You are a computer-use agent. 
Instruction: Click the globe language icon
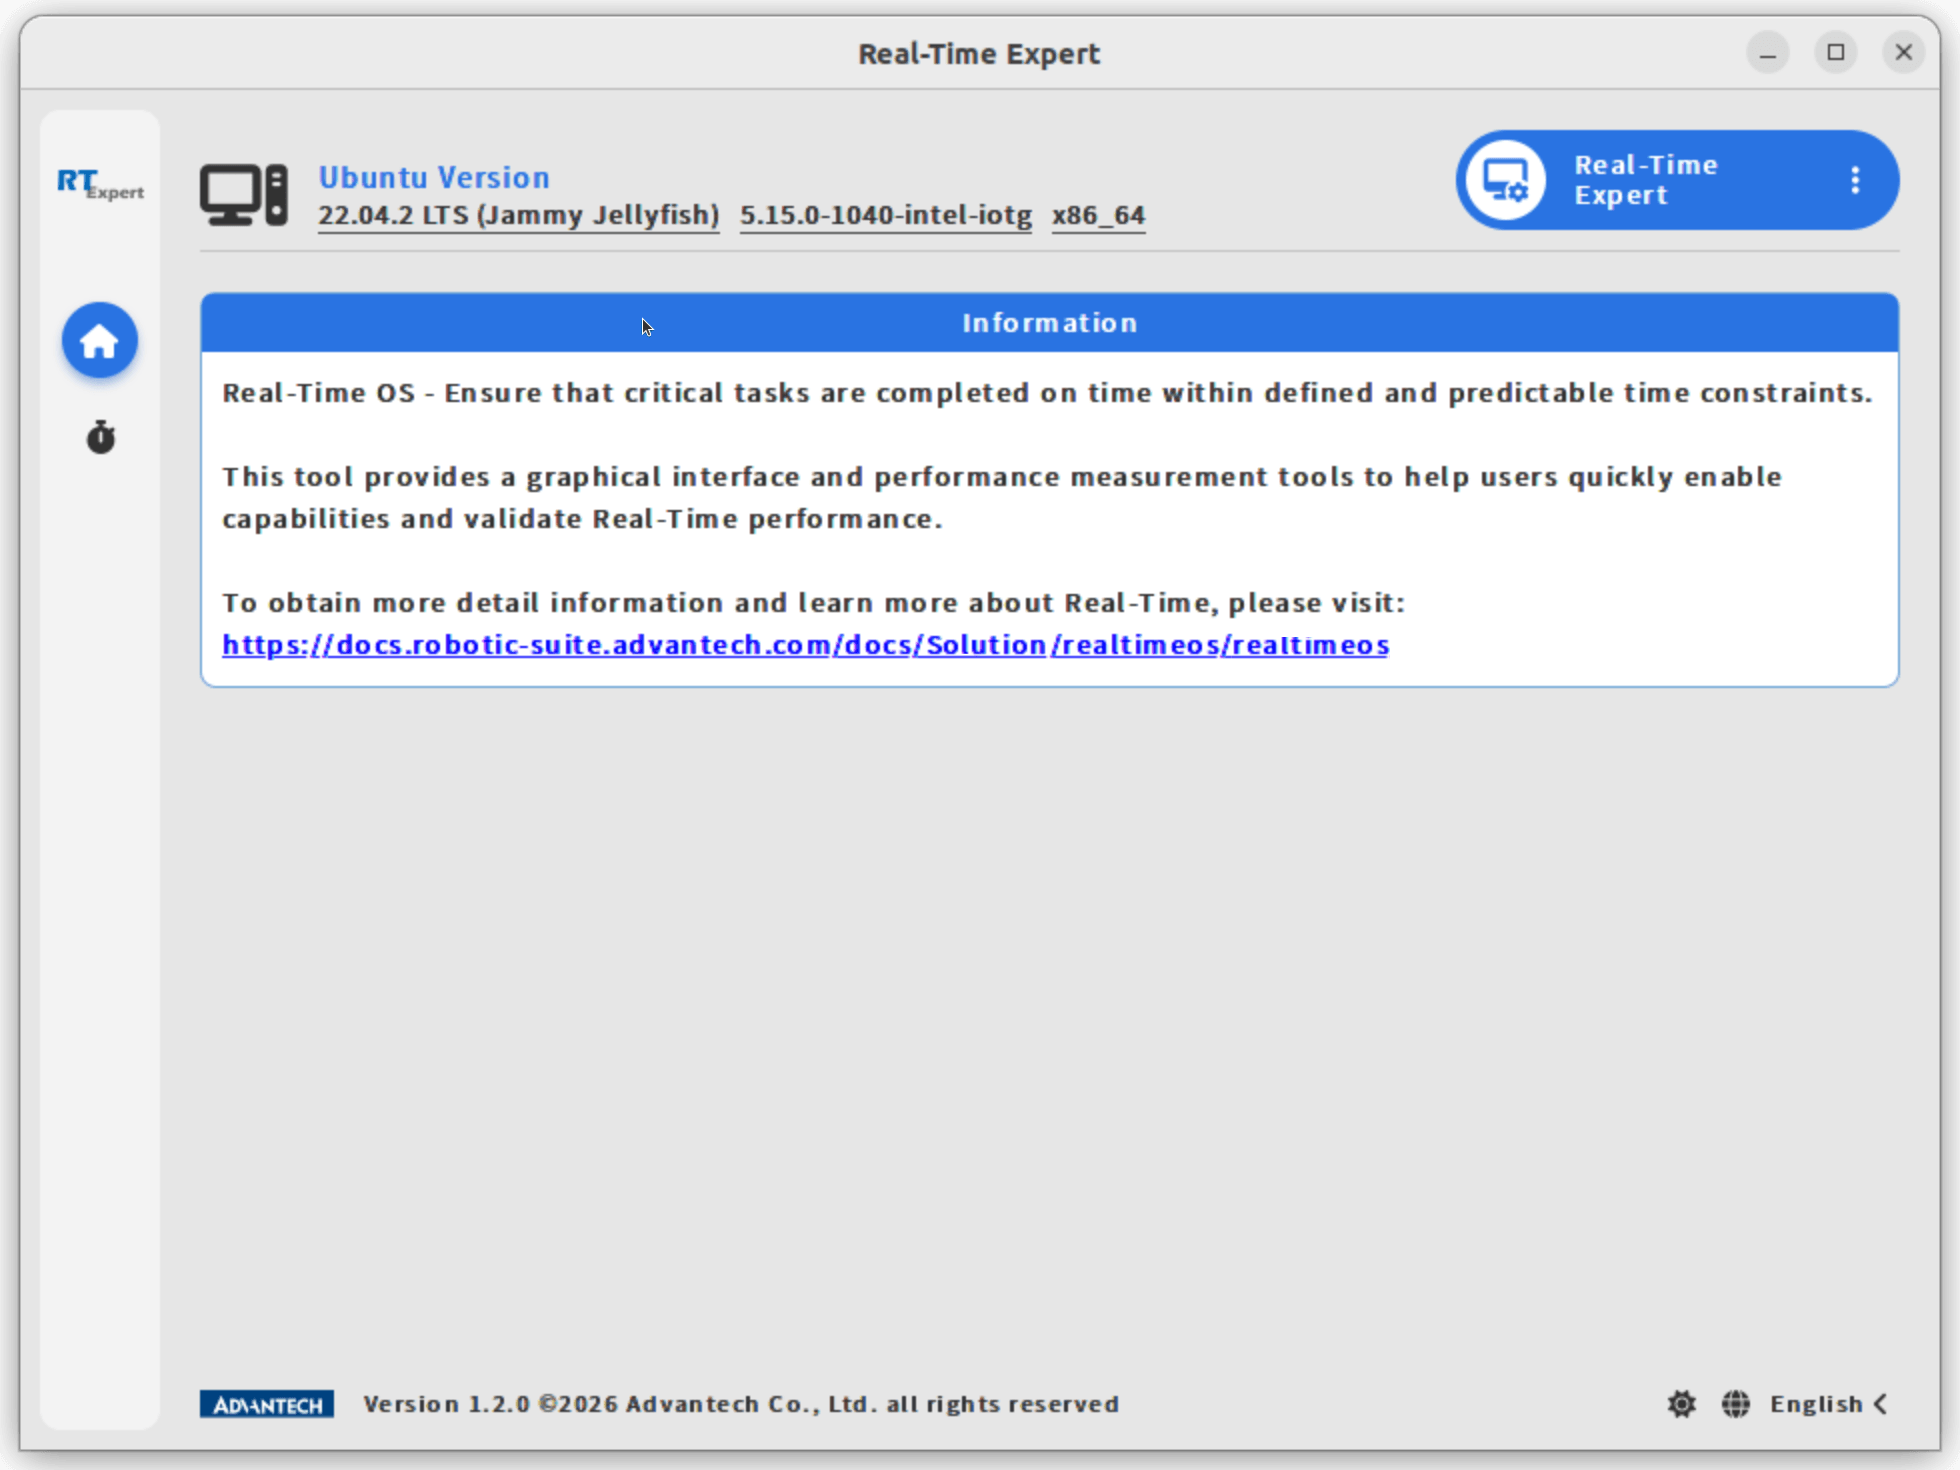point(1736,1403)
